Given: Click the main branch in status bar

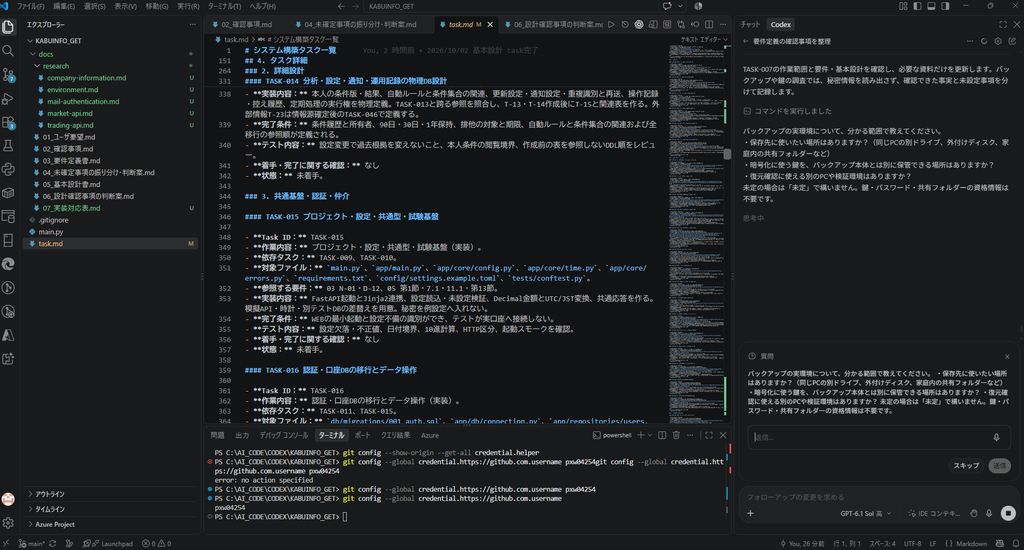Looking at the screenshot, I should [31, 543].
